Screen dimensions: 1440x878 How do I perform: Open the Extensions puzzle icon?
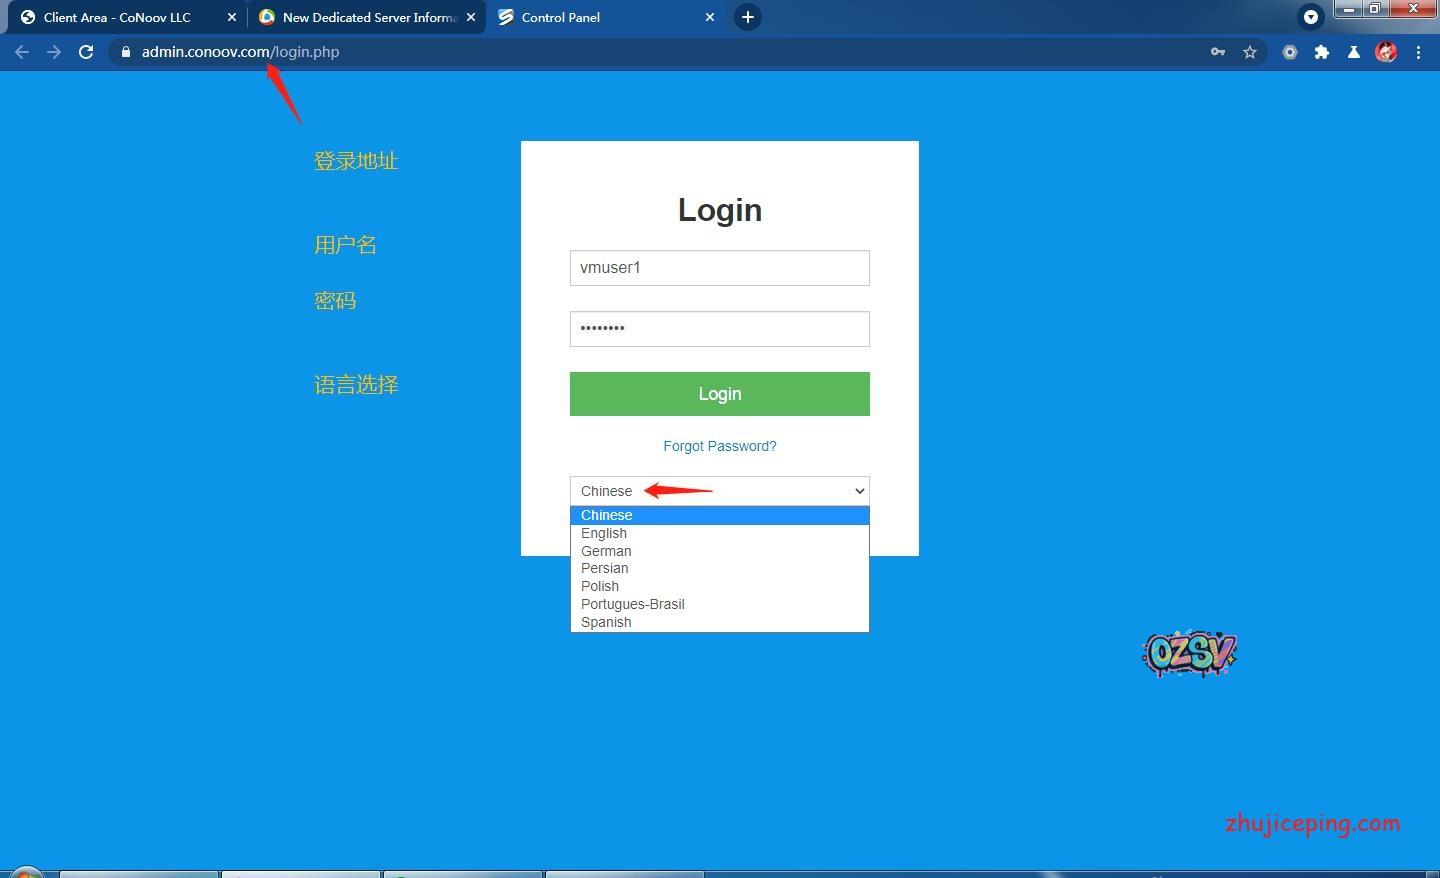pos(1322,52)
